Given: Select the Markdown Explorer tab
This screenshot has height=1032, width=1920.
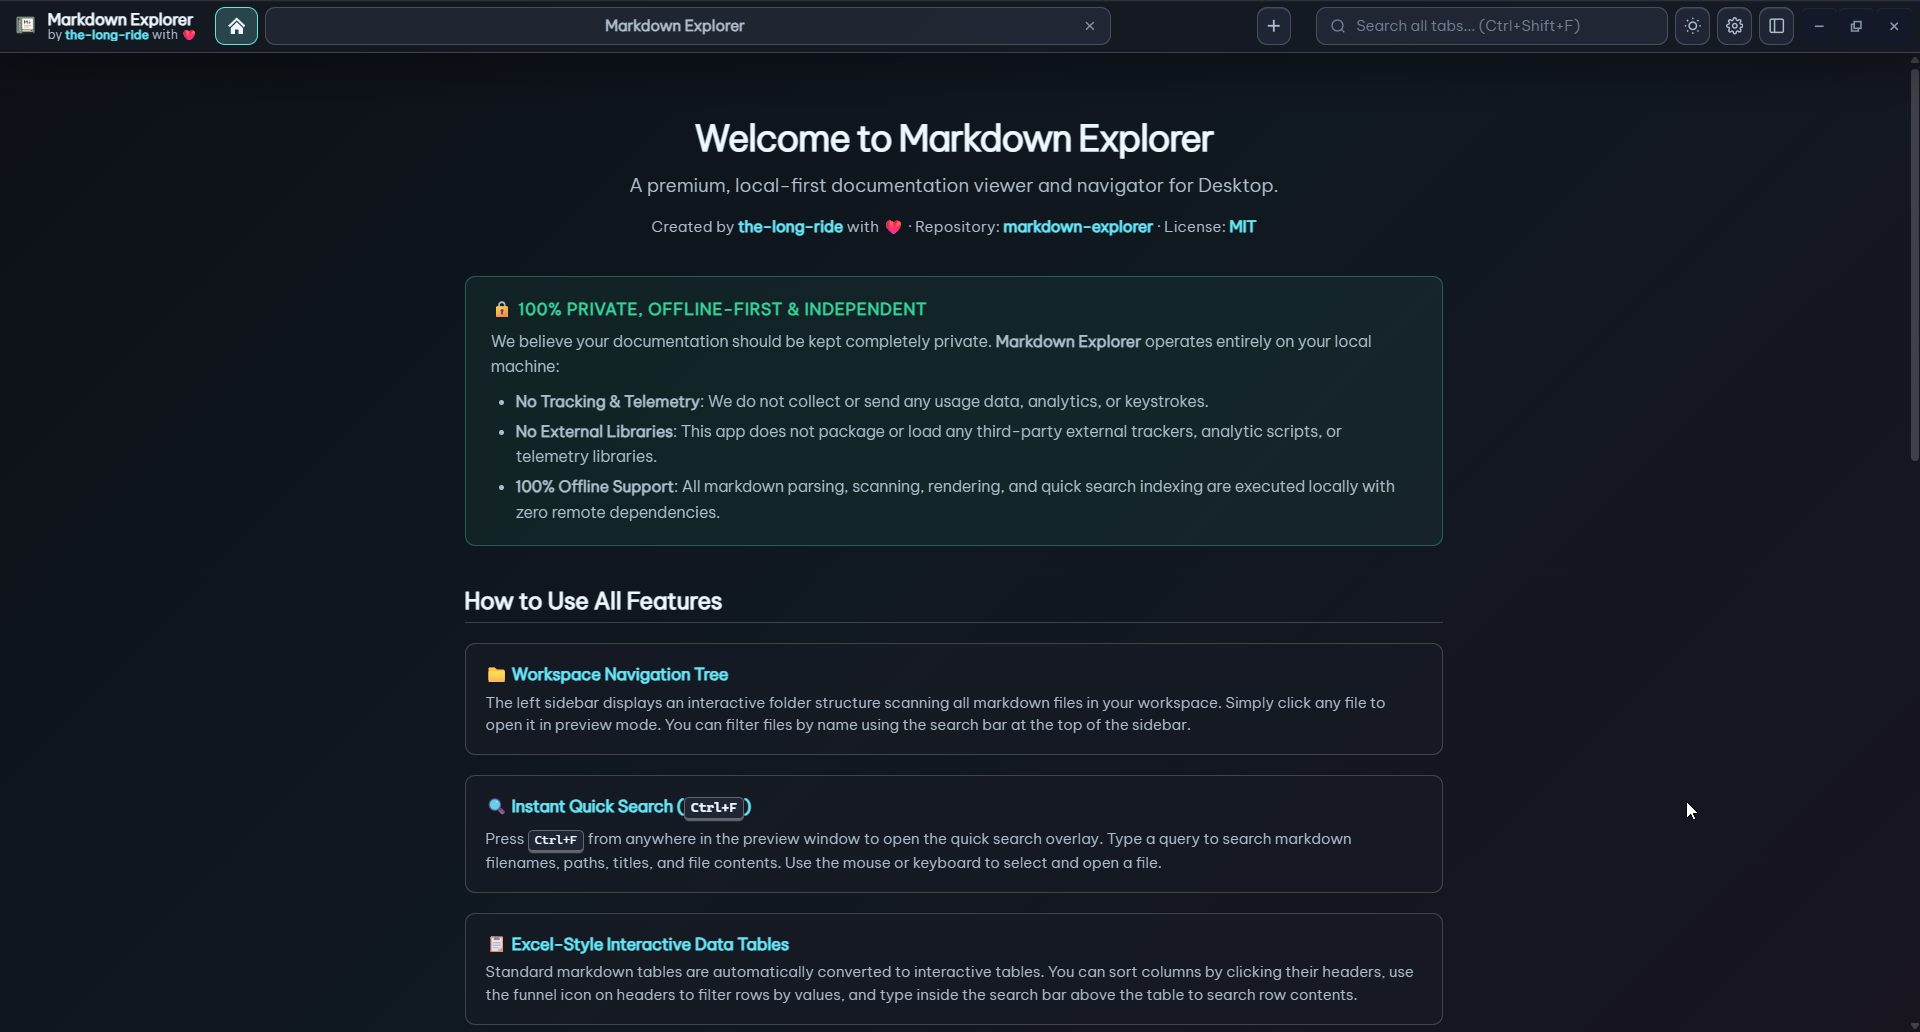Looking at the screenshot, I should 688,26.
